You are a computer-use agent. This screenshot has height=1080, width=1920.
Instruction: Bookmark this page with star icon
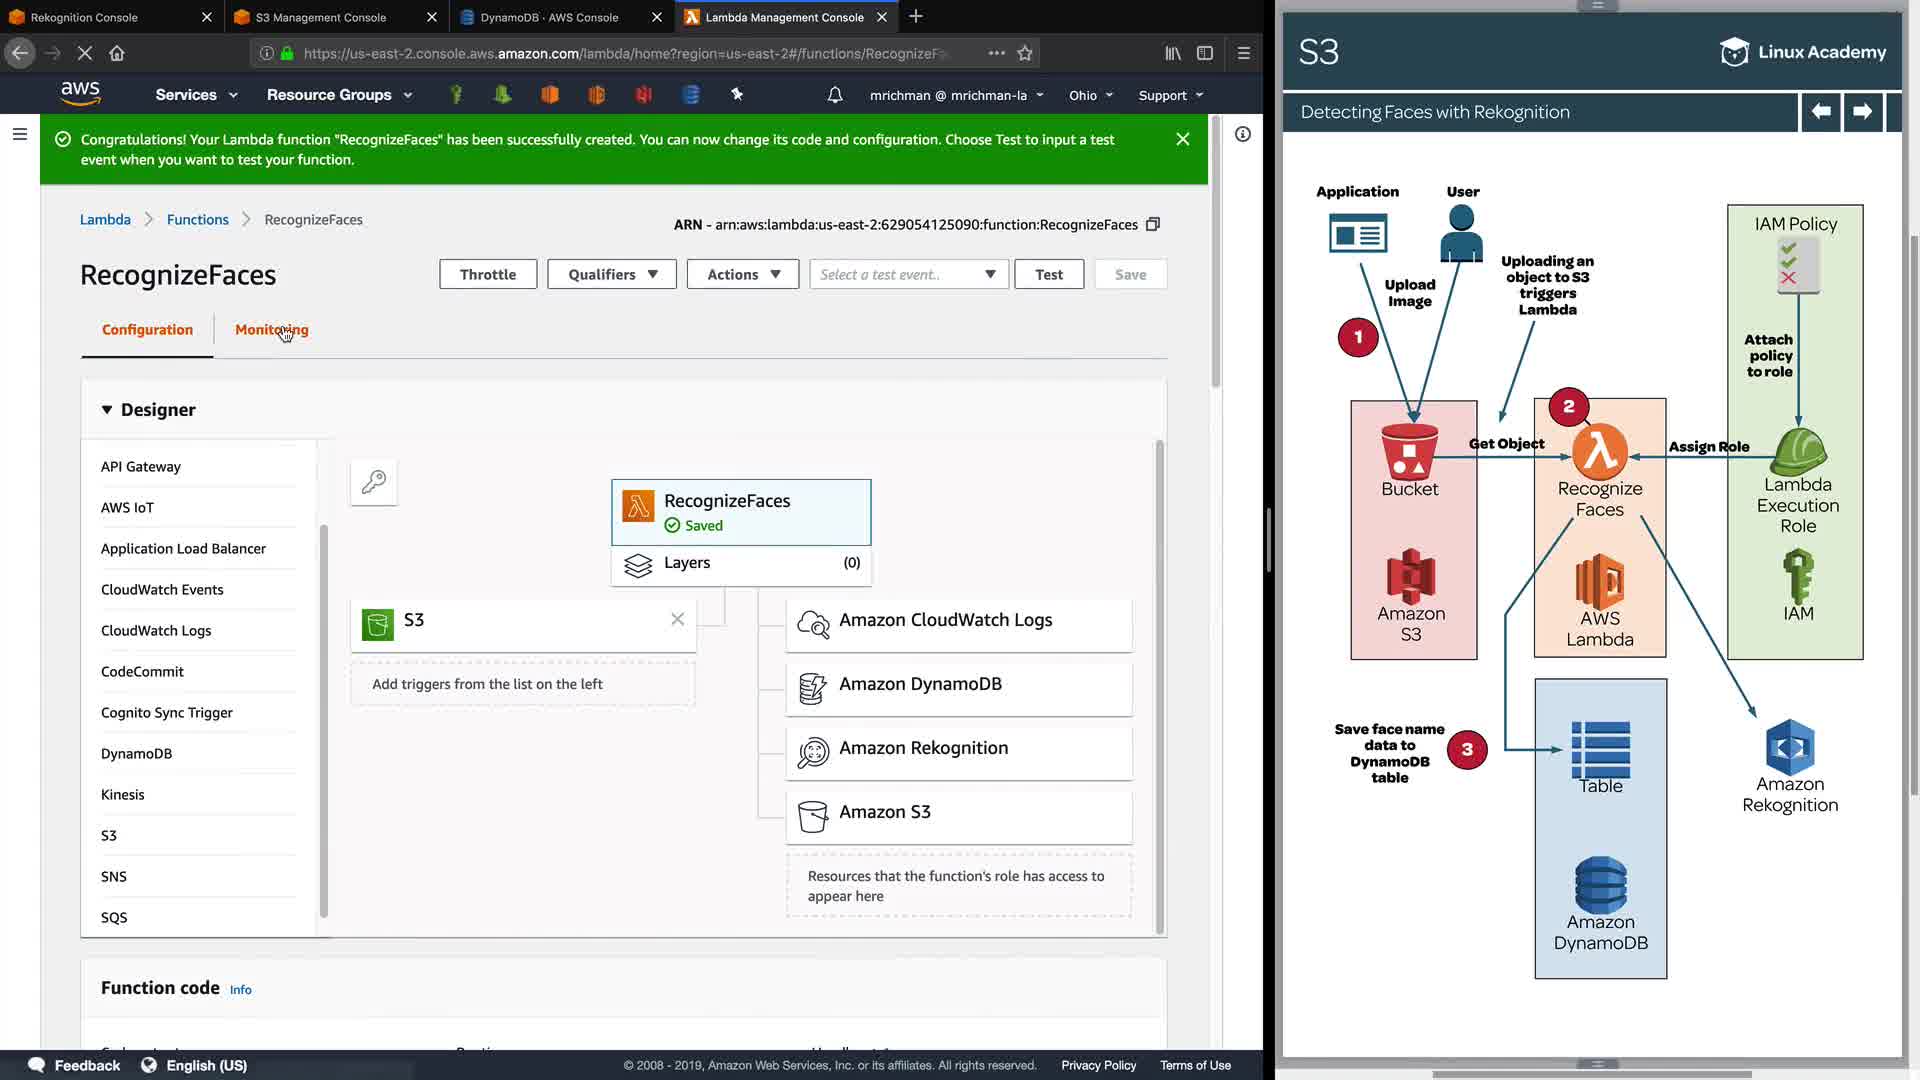tap(1025, 53)
